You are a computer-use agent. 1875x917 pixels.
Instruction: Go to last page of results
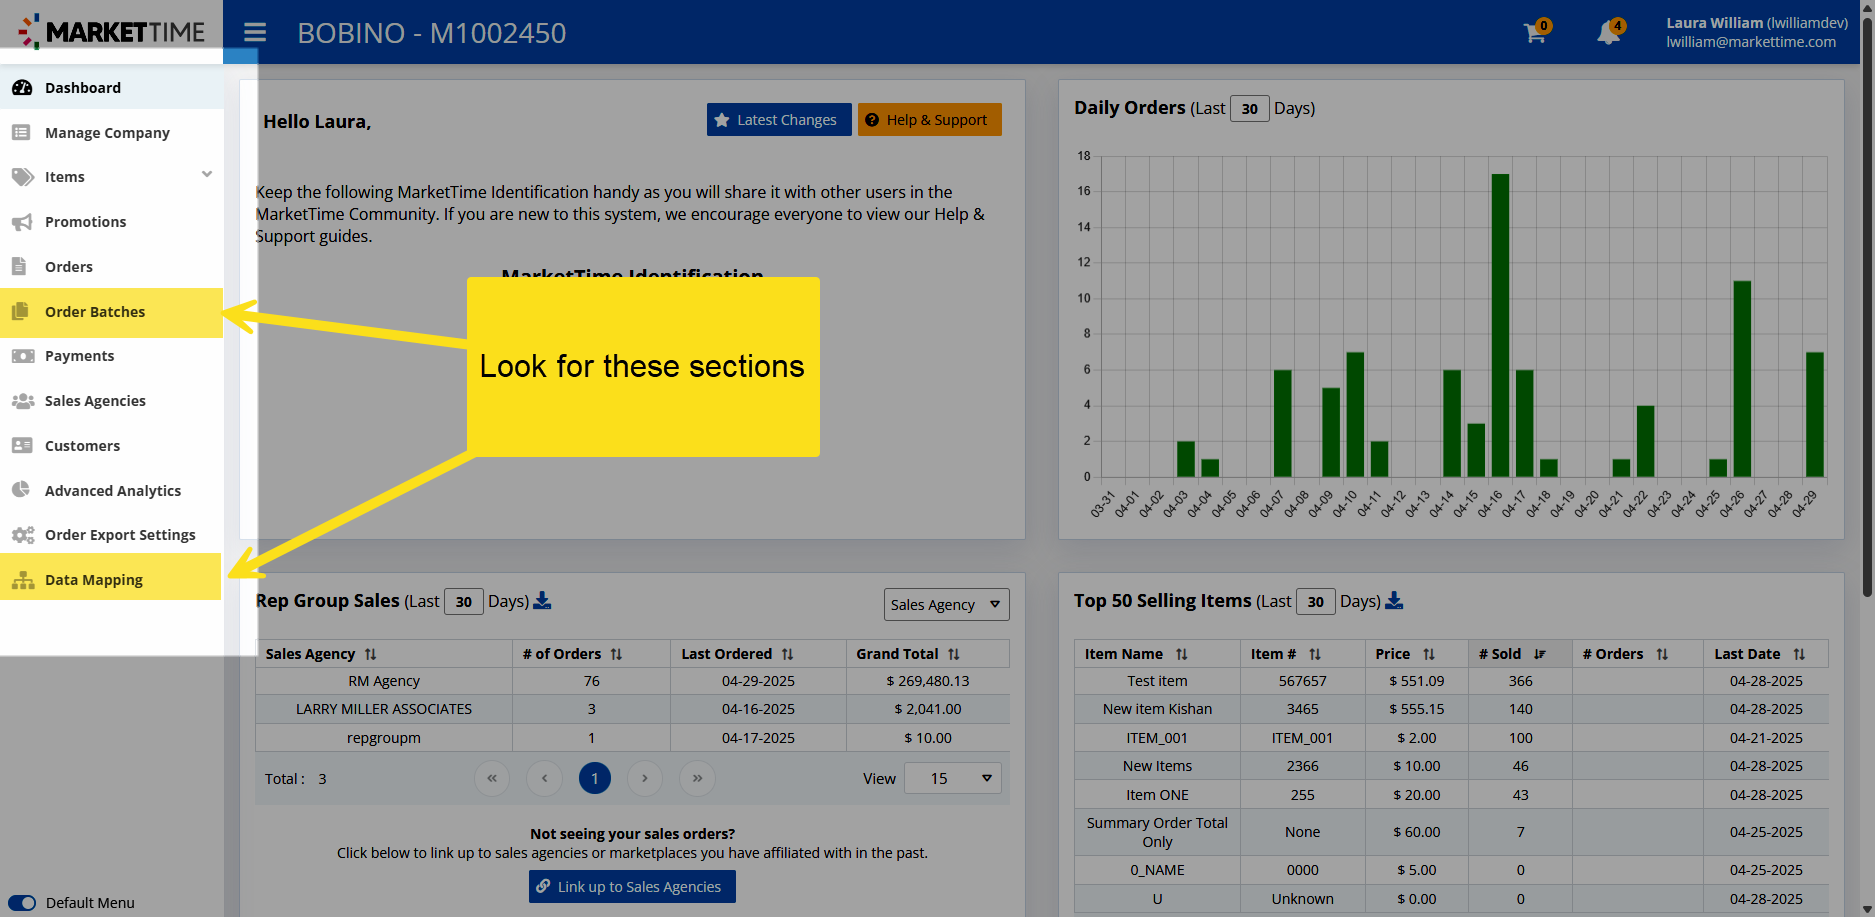pyautogui.click(x=697, y=778)
